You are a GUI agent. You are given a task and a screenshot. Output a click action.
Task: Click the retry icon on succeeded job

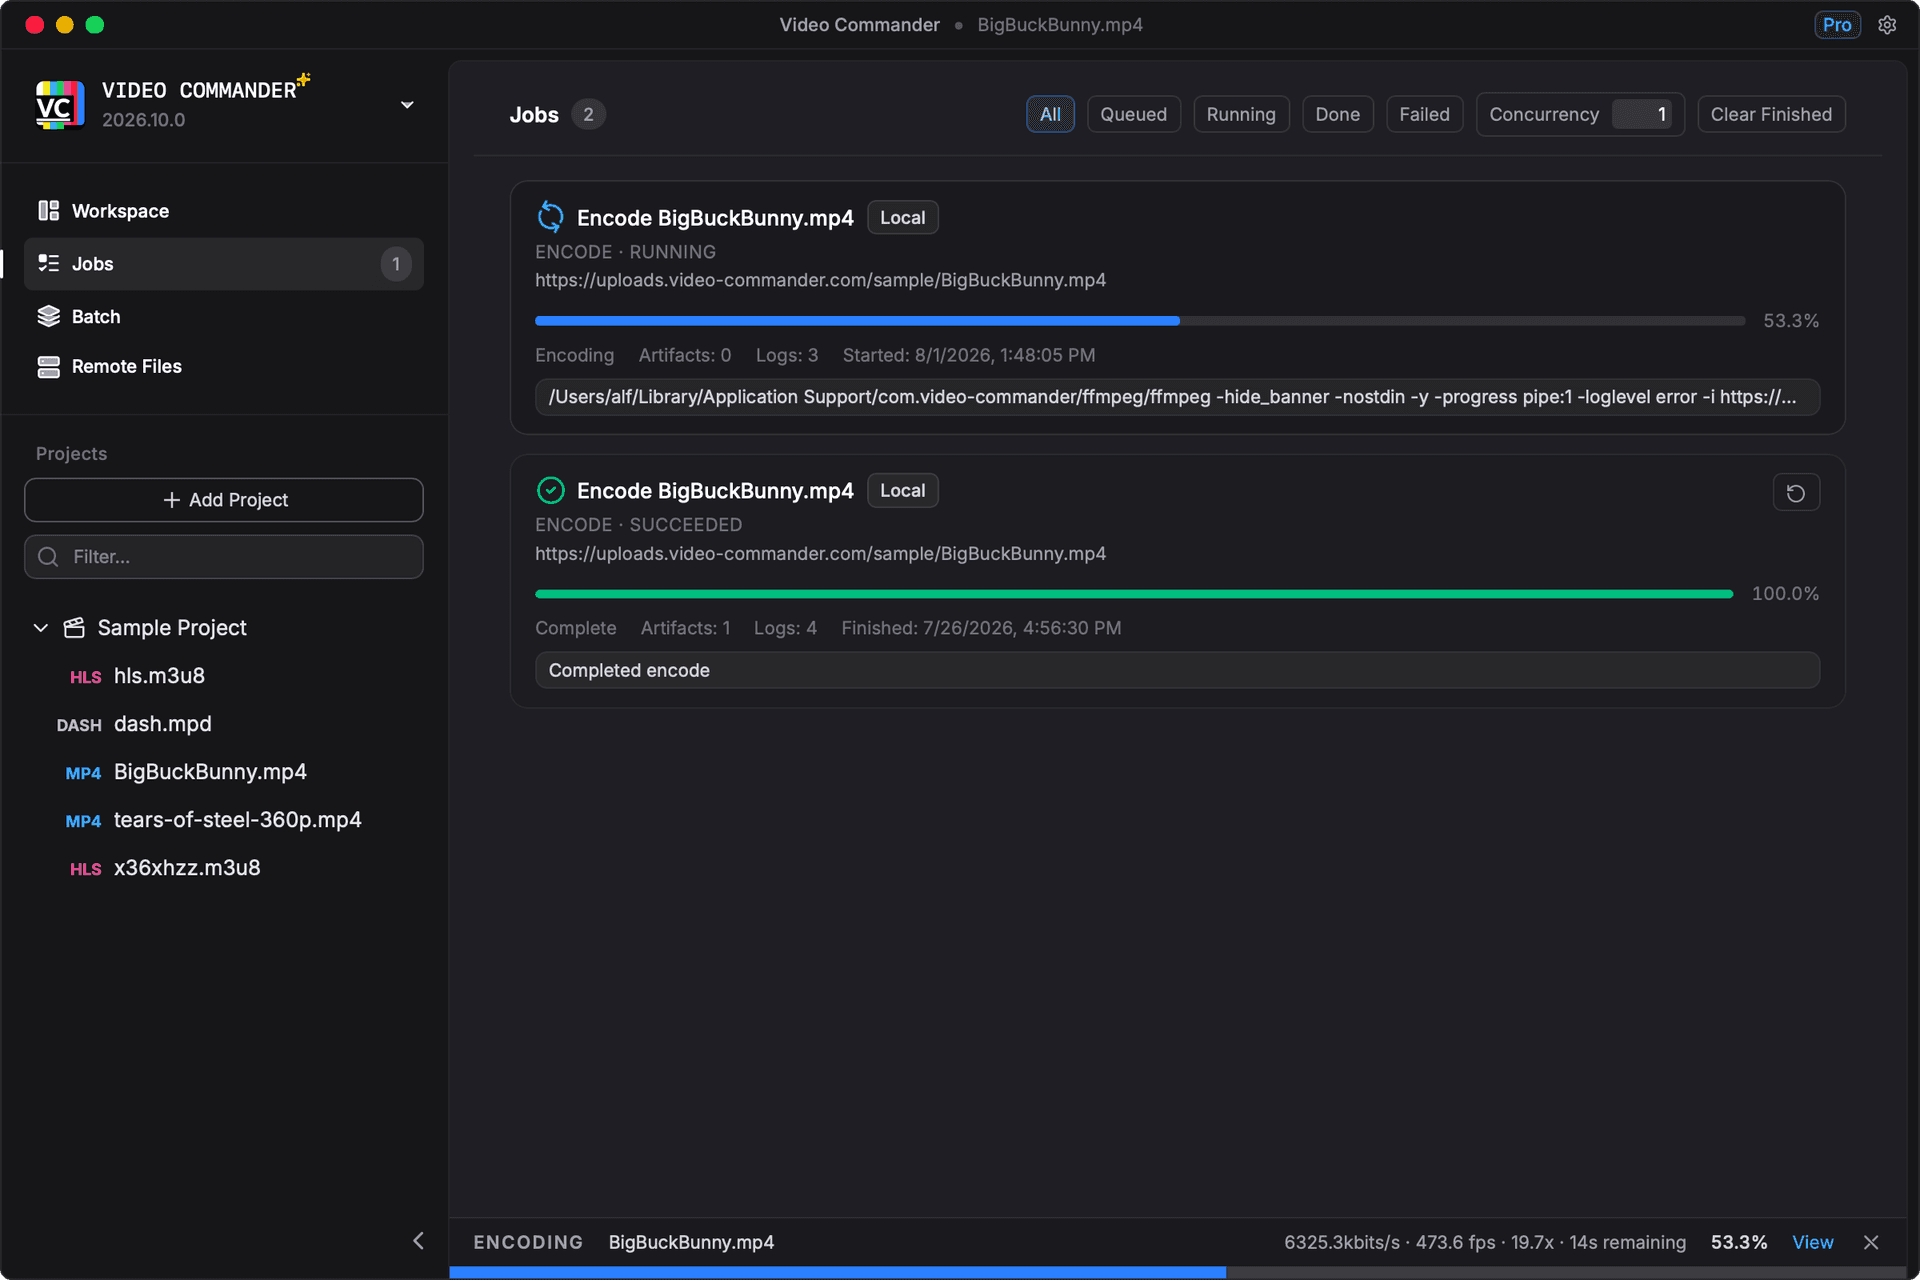coord(1796,493)
